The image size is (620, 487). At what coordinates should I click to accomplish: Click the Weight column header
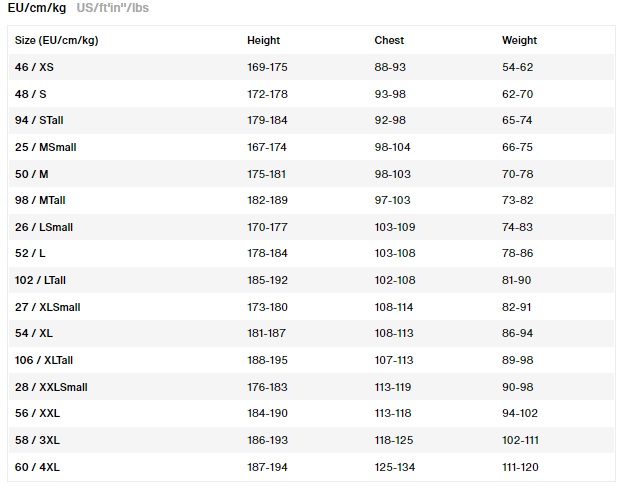tap(519, 41)
